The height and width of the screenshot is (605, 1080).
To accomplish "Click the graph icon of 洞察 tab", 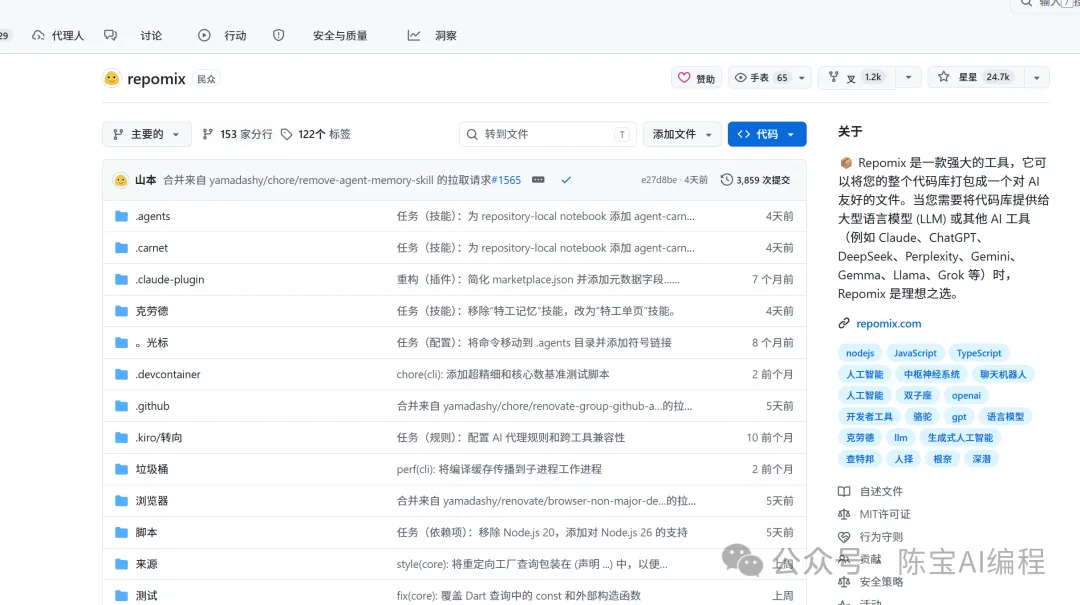I will click(x=413, y=35).
